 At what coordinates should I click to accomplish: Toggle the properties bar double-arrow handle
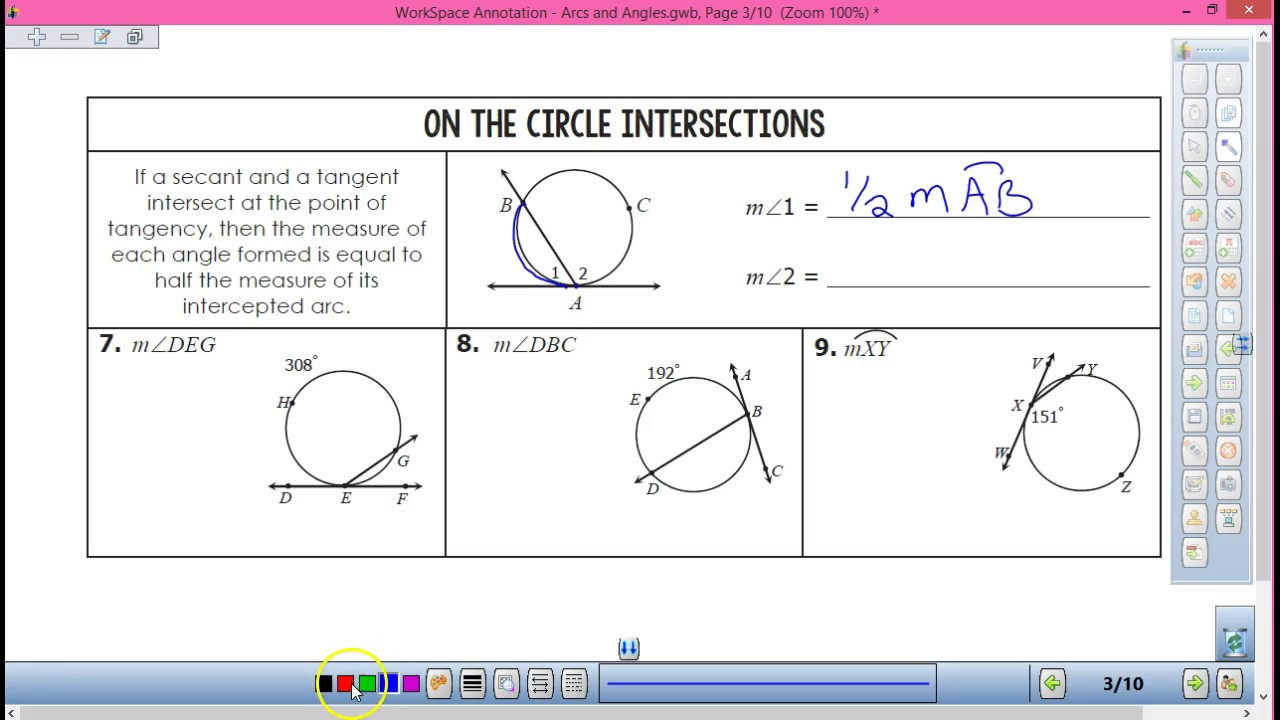(x=628, y=649)
